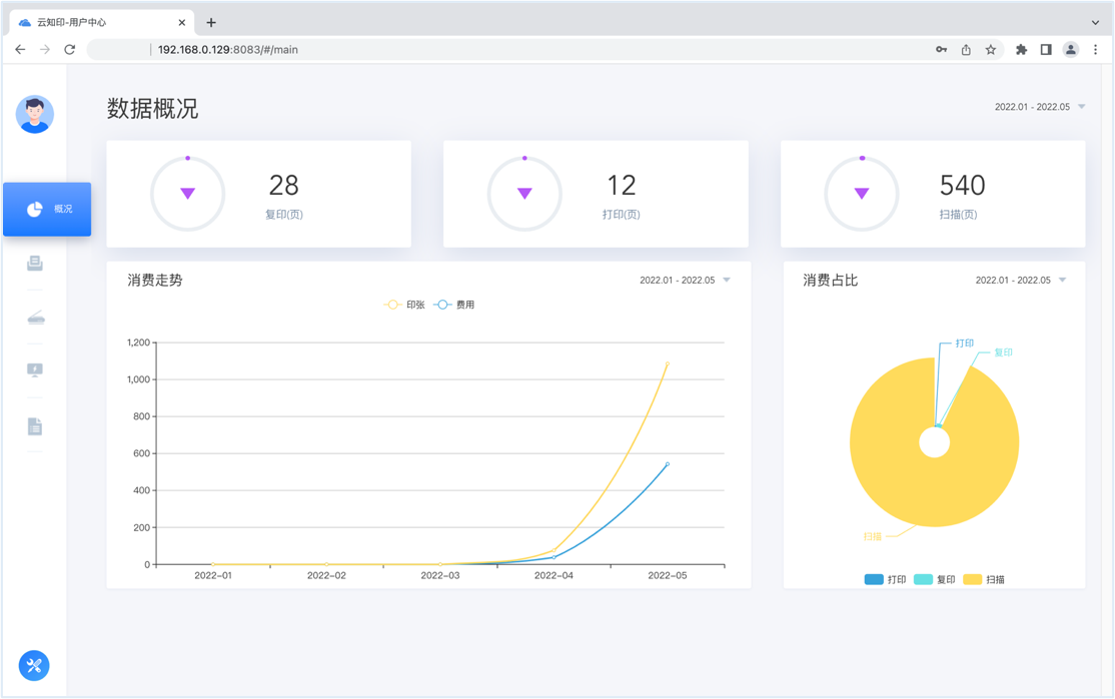The width and height of the screenshot is (1115, 699).
Task: Click the blue tools button at bottom left
Action: [34, 665]
